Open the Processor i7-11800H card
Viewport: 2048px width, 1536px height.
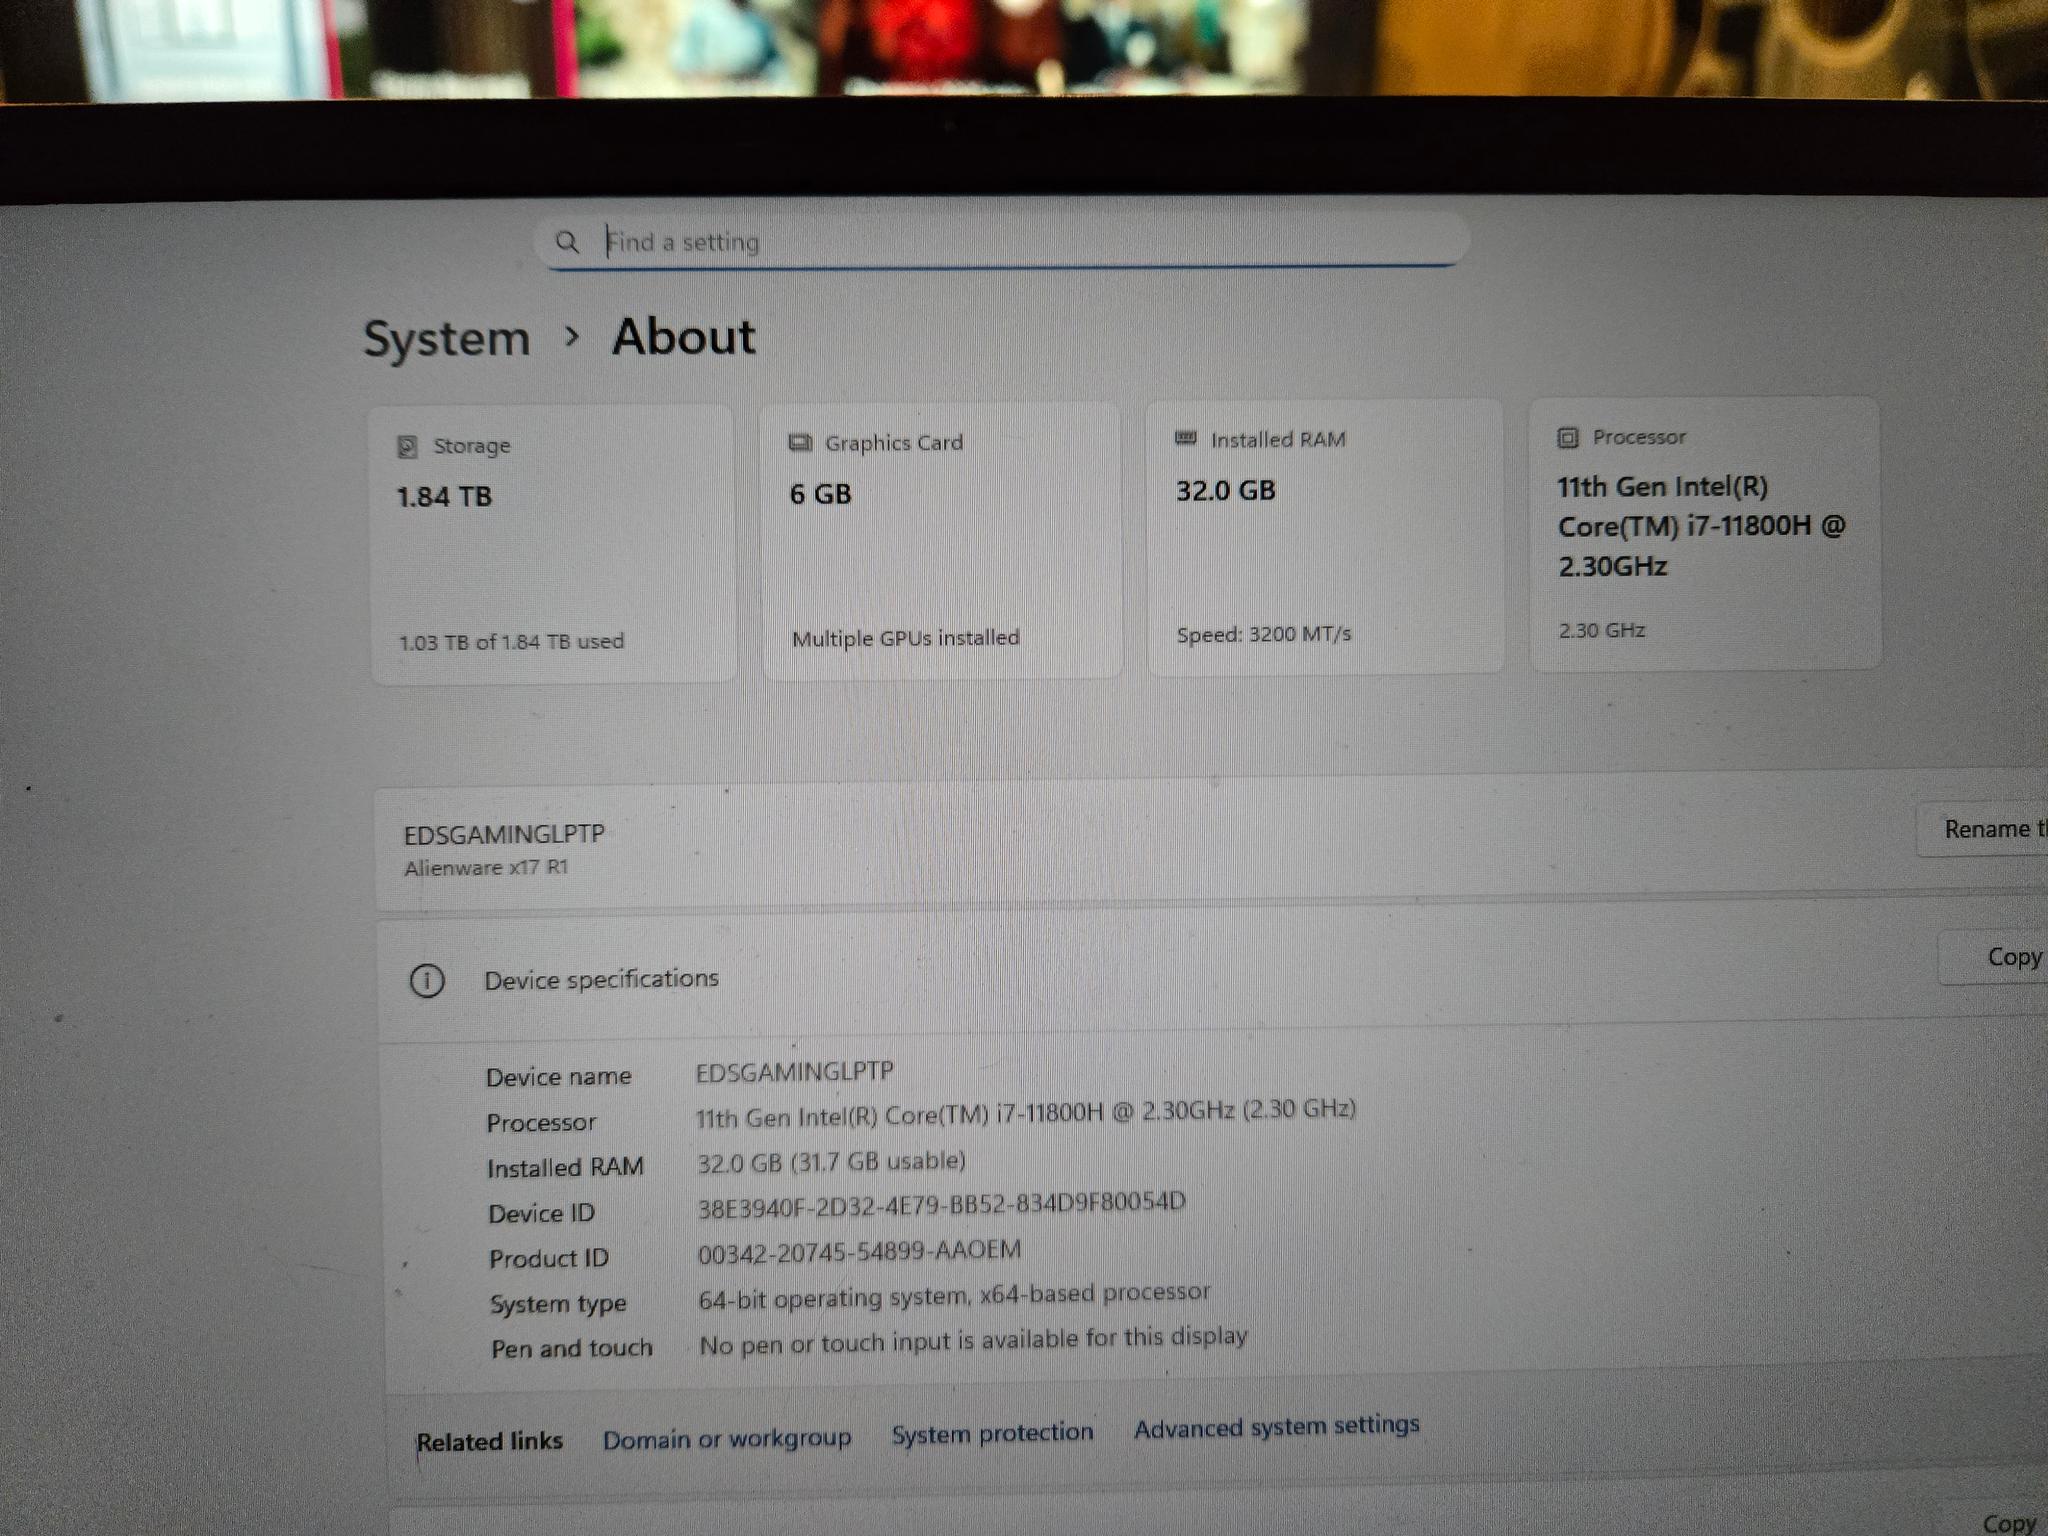click(1705, 533)
